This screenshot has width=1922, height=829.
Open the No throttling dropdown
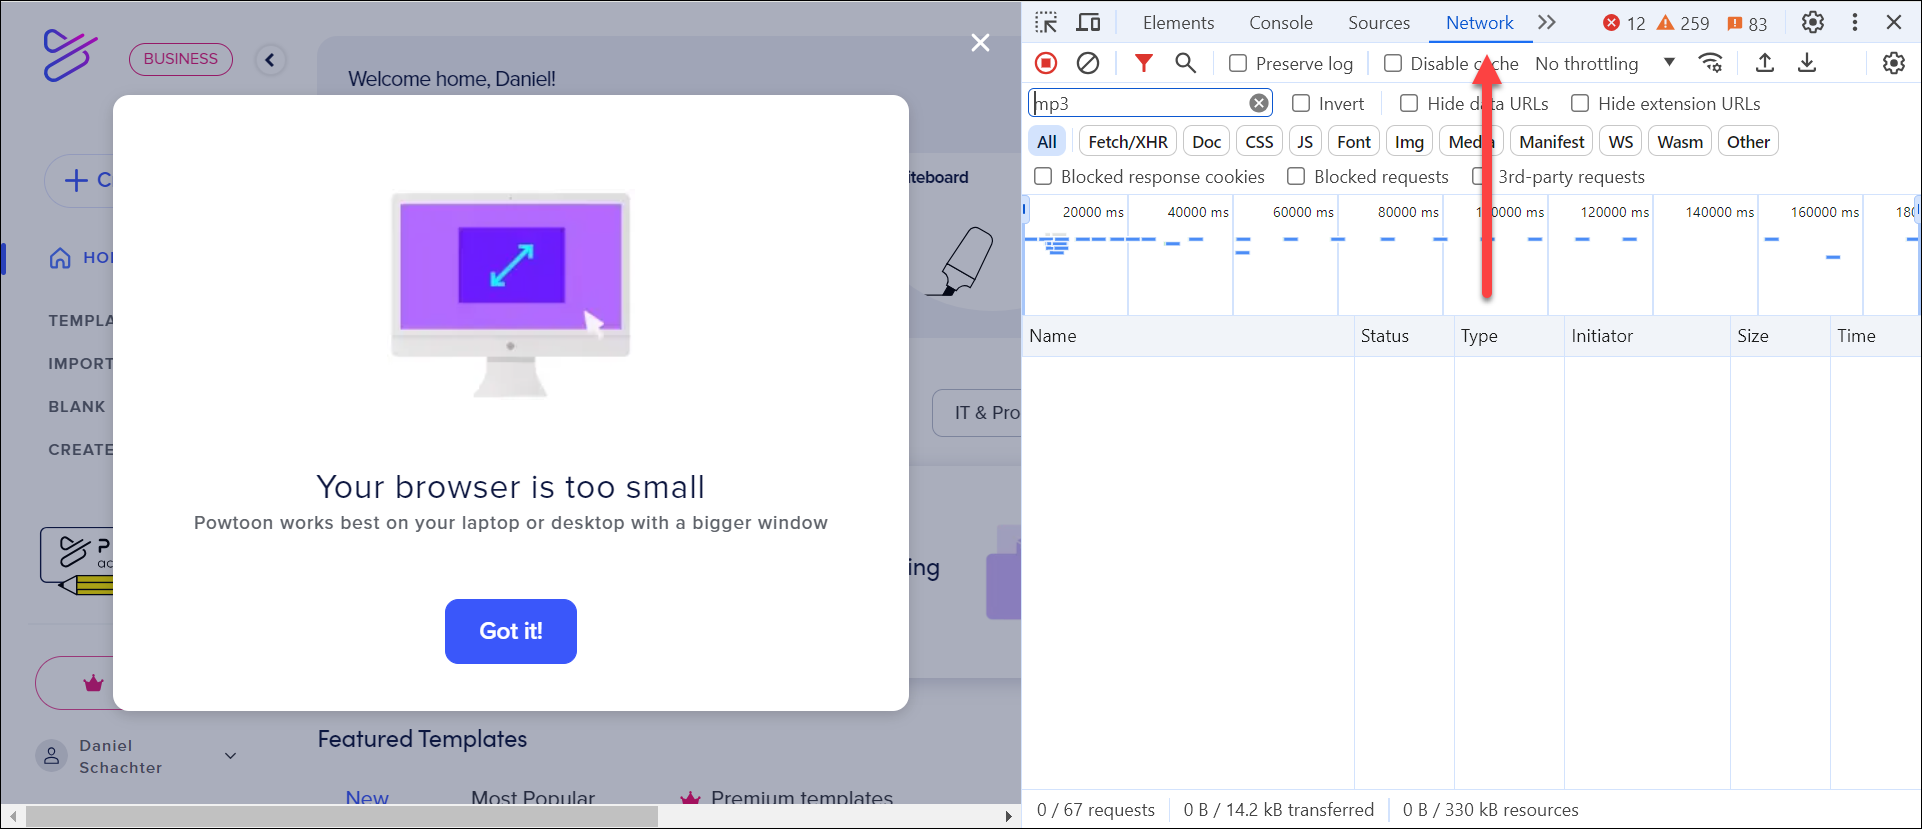tap(1605, 63)
